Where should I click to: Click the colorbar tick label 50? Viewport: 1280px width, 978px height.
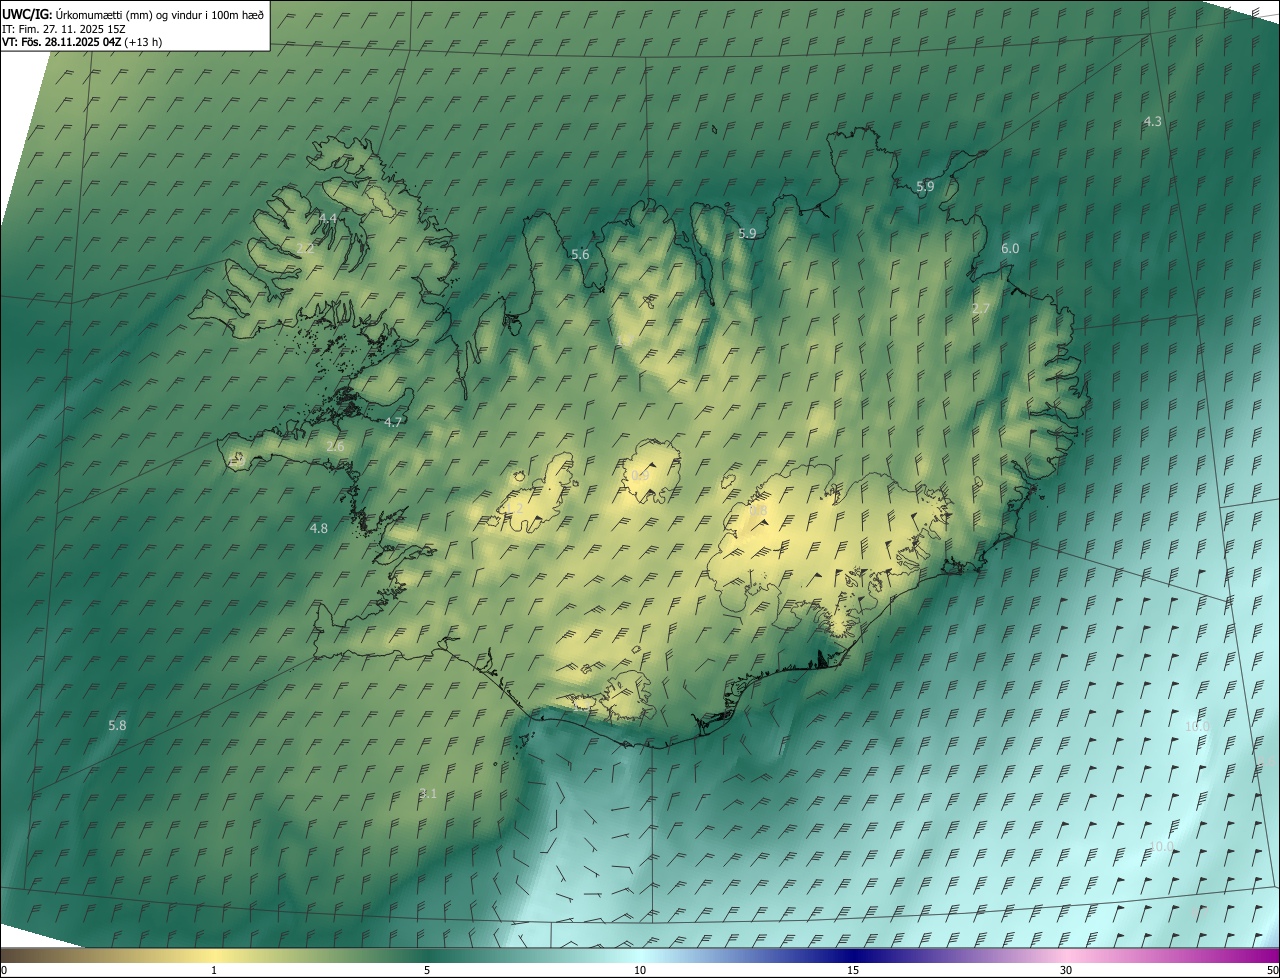pyautogui.click(x=1272, y=970)
